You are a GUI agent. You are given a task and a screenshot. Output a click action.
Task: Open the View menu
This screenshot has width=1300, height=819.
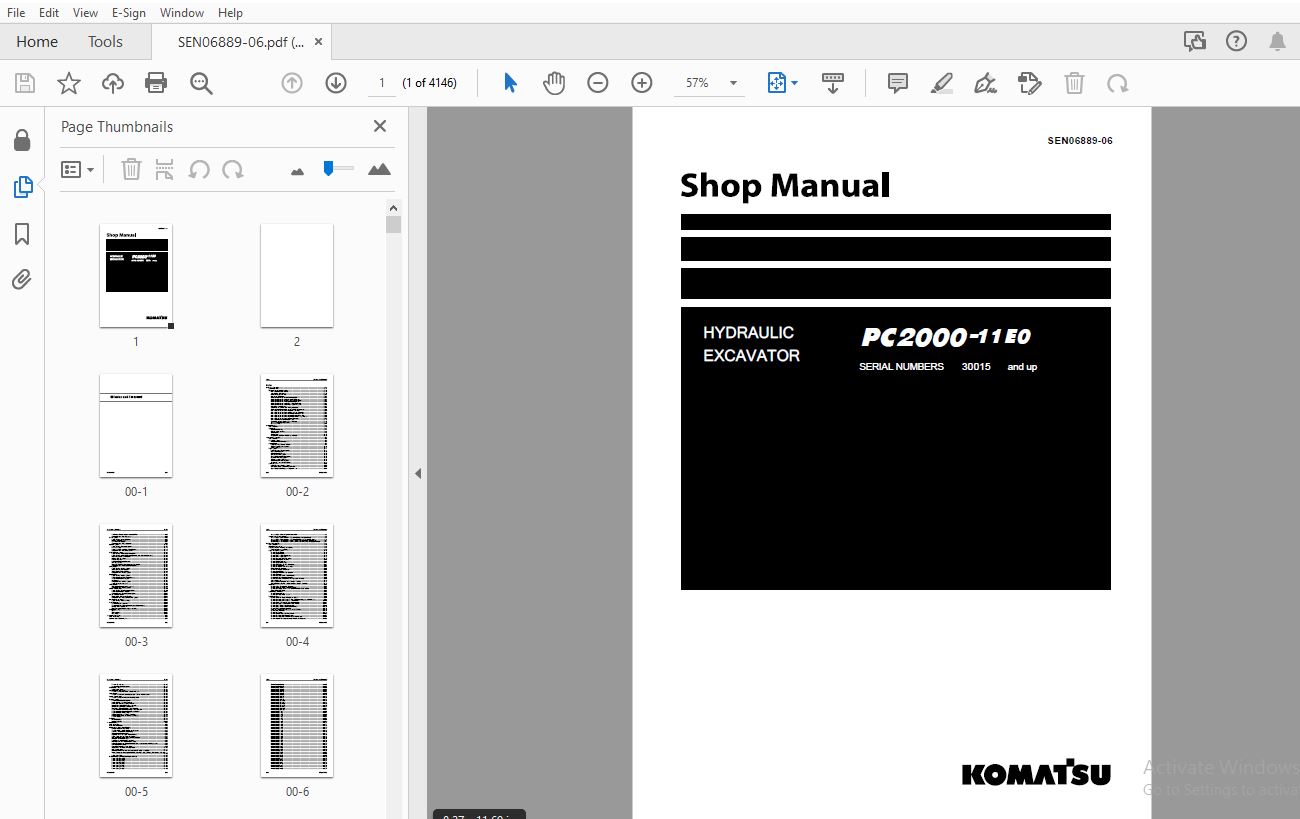pyautogui.click(x=85, y=12)
